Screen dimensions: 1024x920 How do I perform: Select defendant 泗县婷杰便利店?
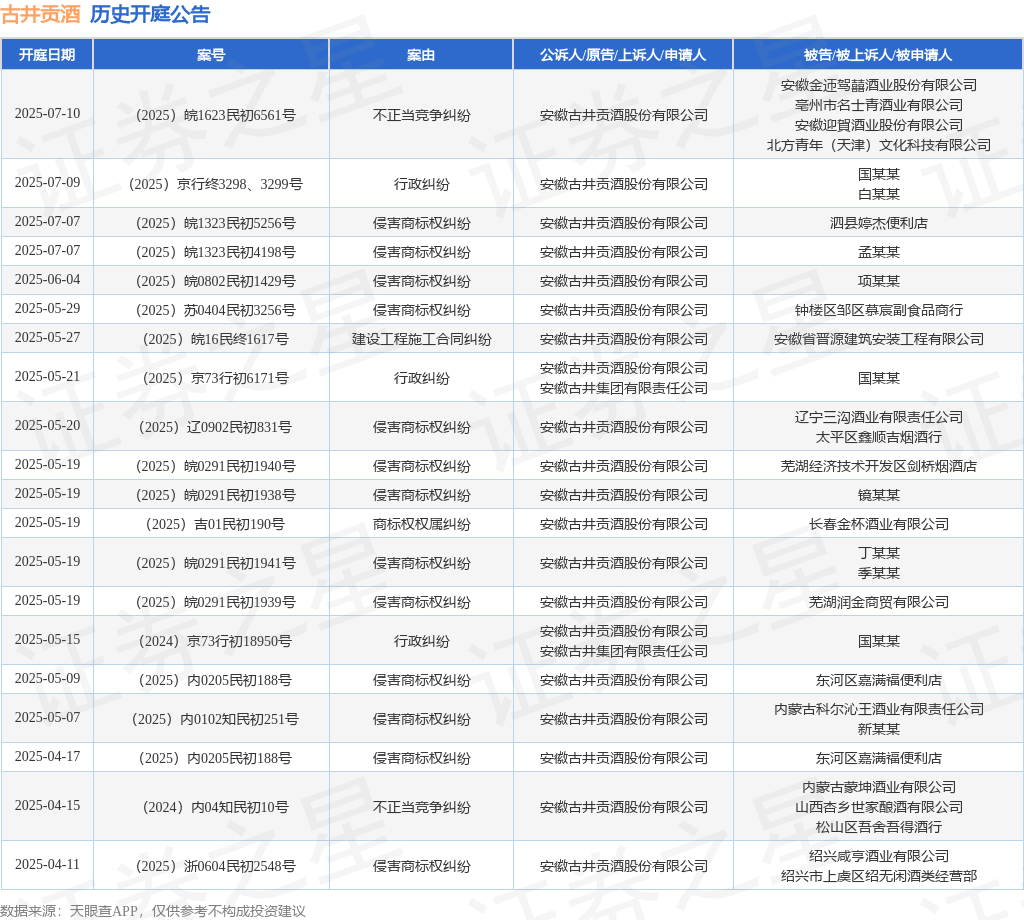click(879, 223)
